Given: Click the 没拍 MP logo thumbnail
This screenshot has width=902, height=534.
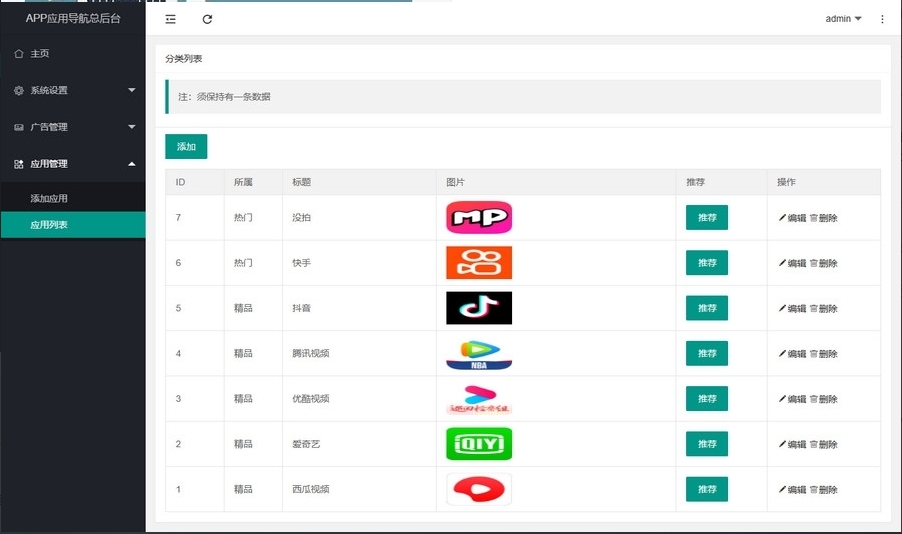Looking at the screenshot, I should [x=479, y=218].
